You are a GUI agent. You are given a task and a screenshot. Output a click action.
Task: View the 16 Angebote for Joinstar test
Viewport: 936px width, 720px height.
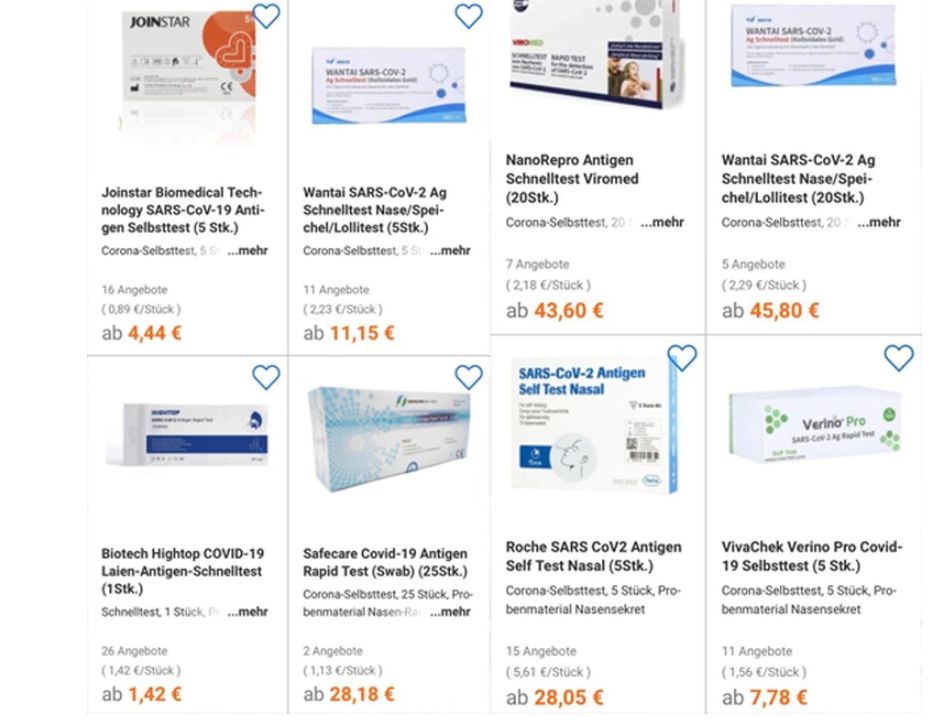(134, 290)
